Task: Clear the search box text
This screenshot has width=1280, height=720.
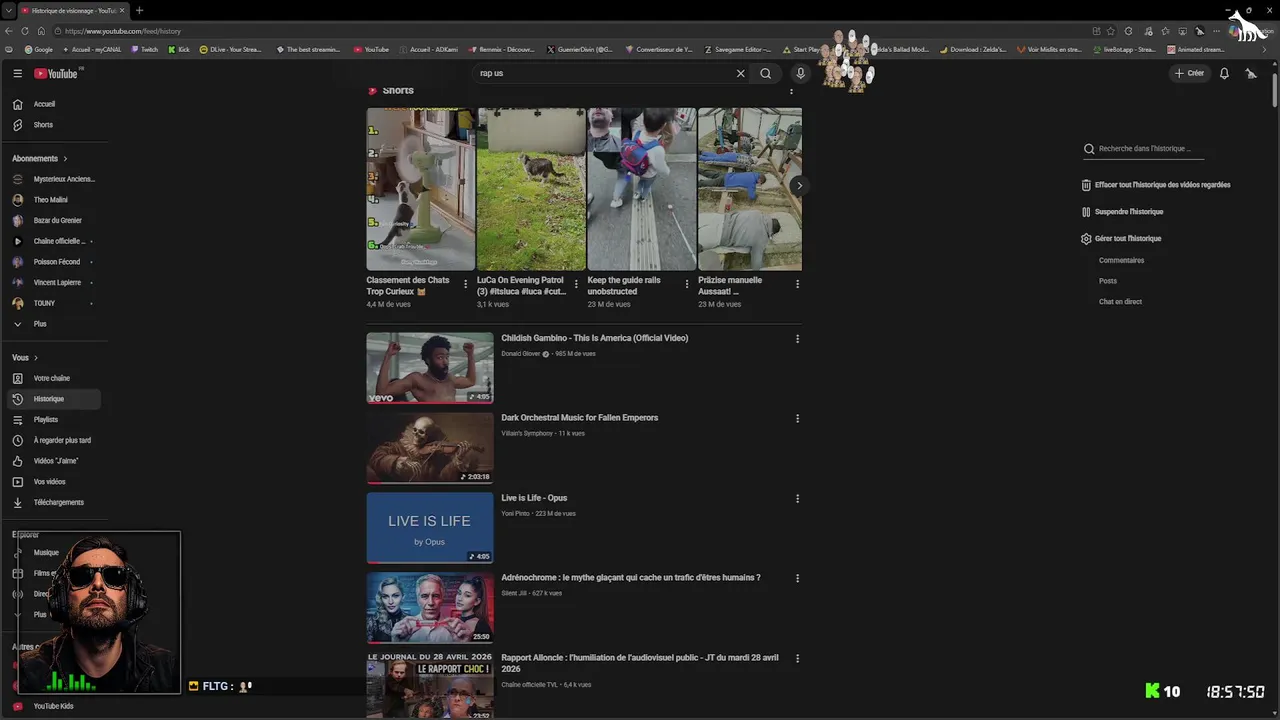Action: coord(740,73)
